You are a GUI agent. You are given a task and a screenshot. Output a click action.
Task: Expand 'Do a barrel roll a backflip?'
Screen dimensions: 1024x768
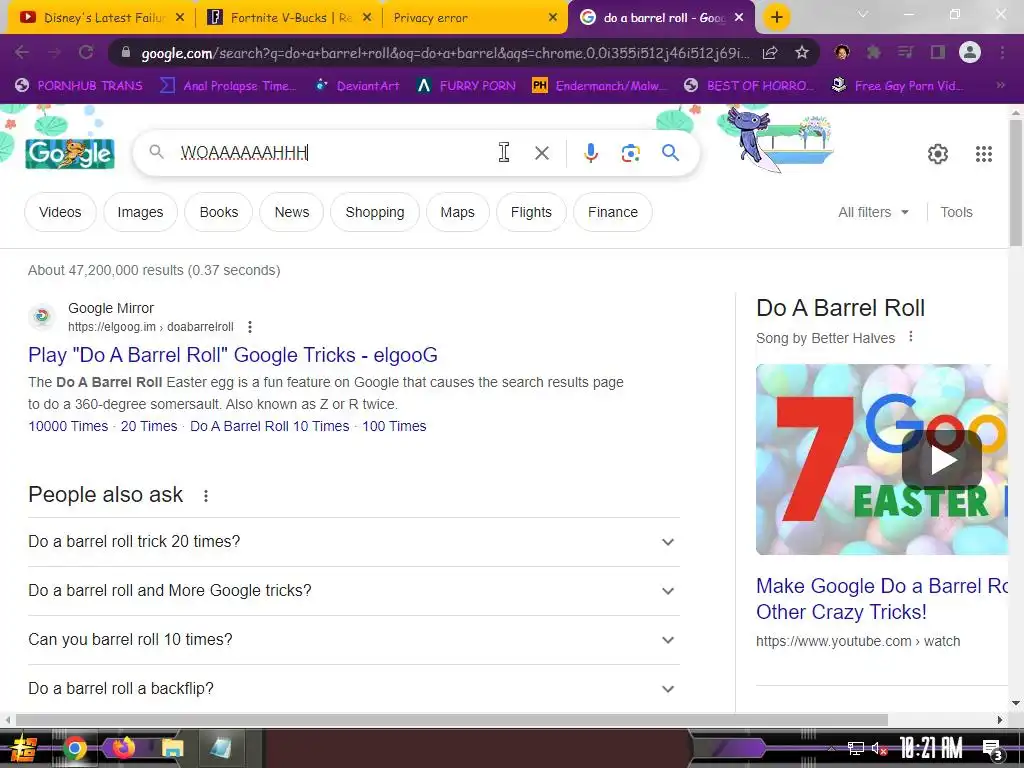353,689
